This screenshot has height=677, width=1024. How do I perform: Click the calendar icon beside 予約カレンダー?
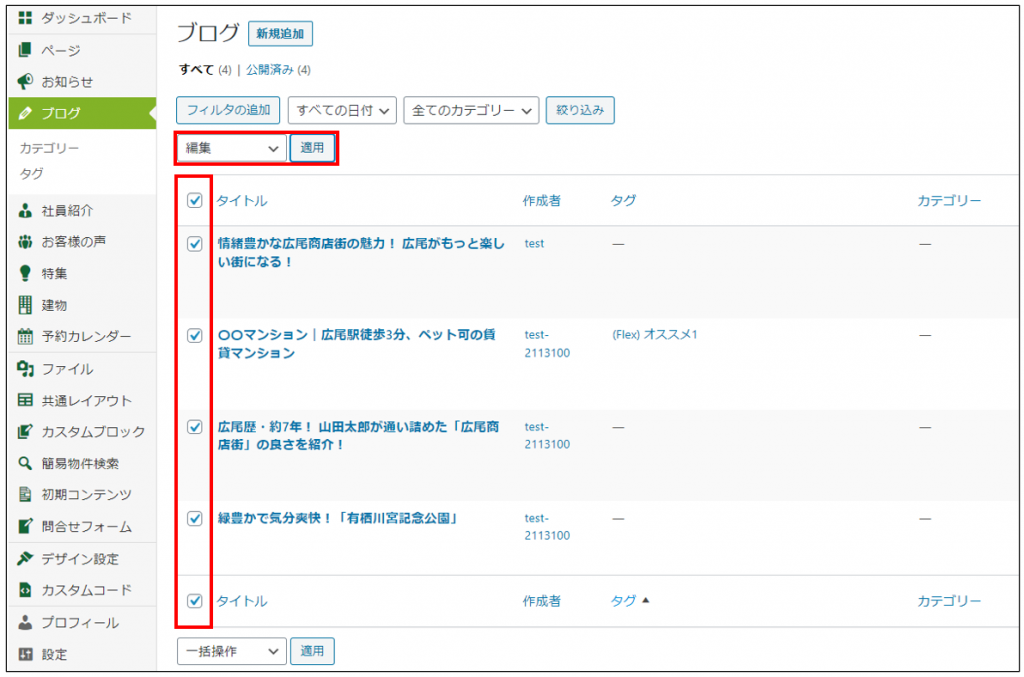click(x=26, y=336)
